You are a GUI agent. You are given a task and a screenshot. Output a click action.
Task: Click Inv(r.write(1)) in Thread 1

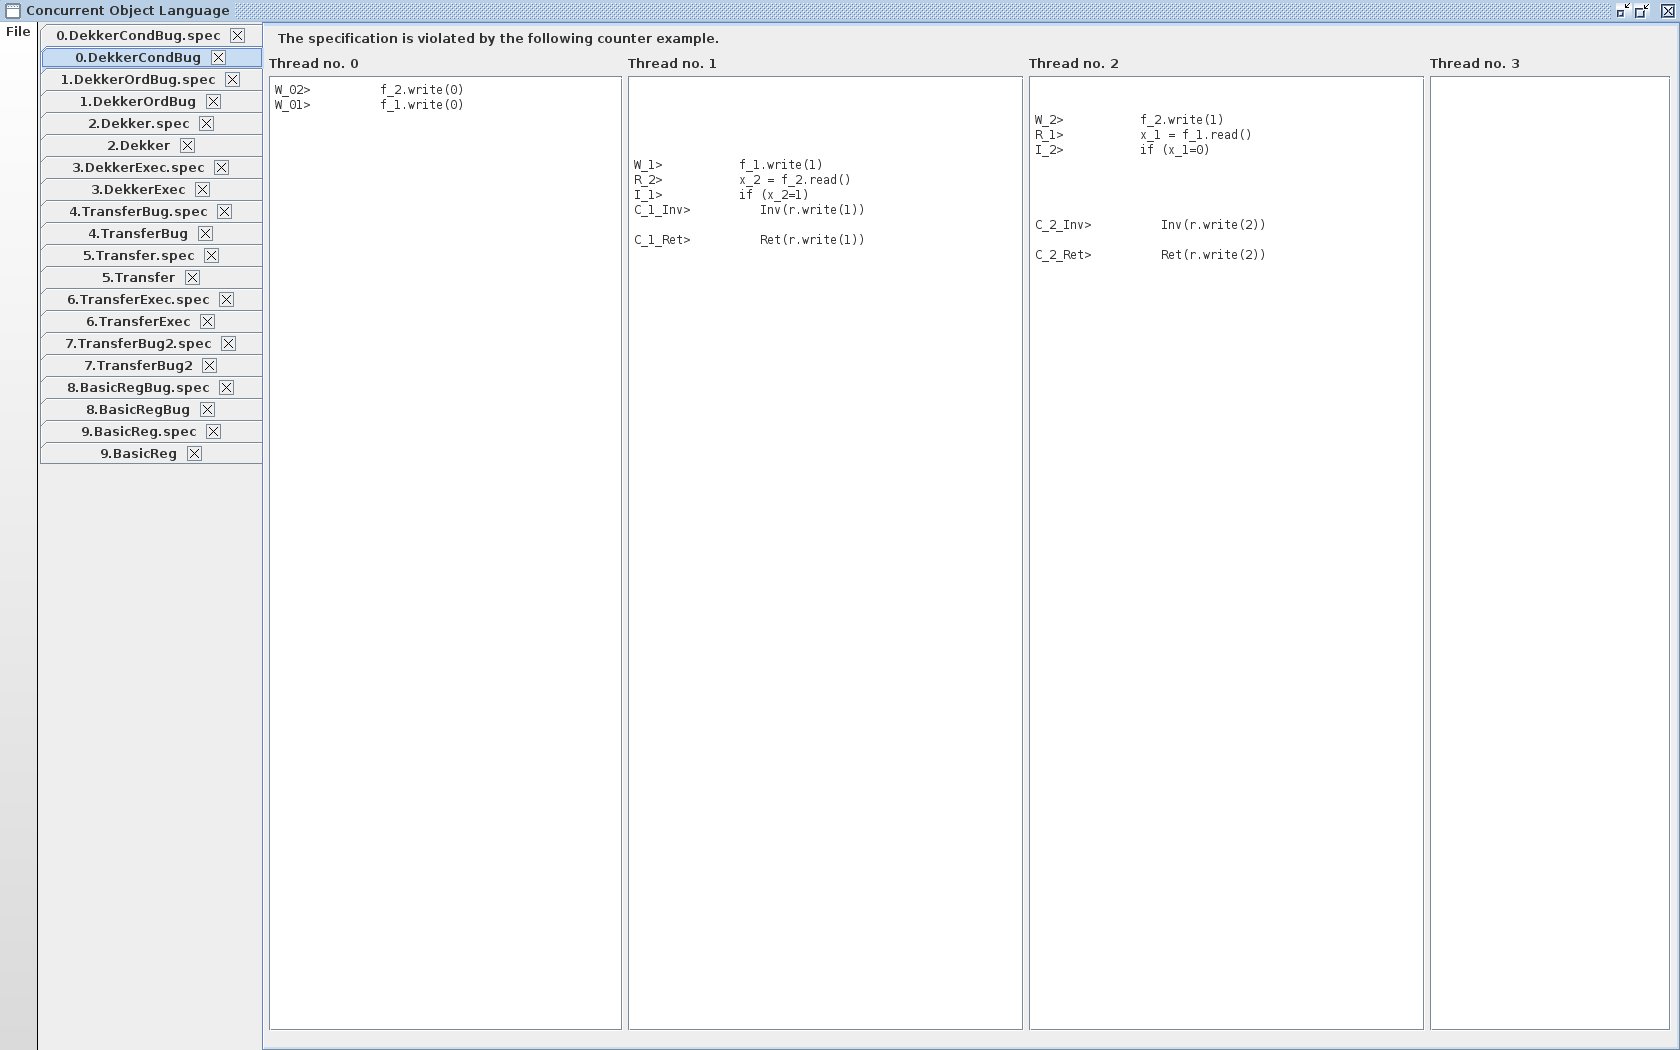812,210
